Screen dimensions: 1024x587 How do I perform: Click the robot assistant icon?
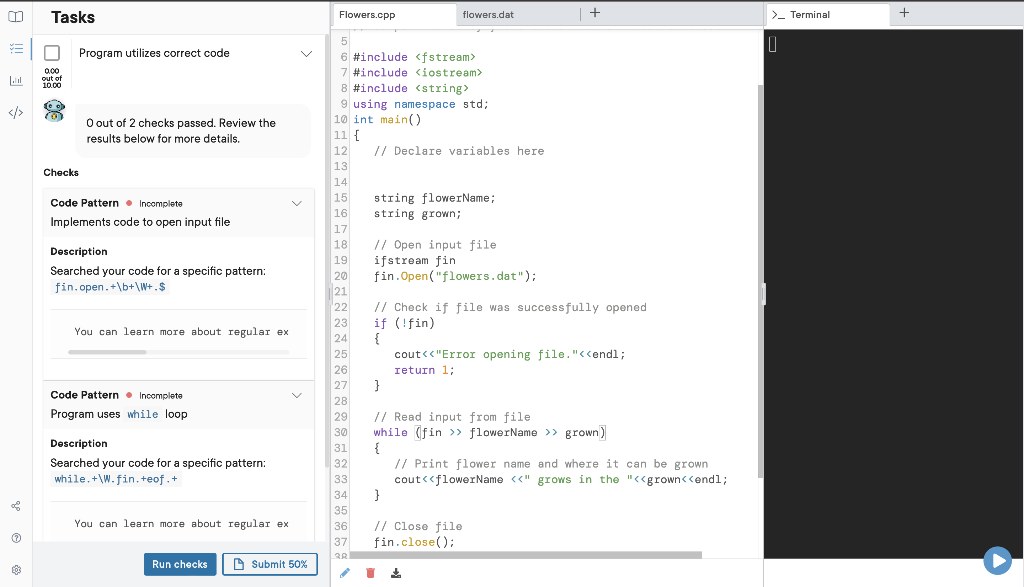(x=53, y=110)
